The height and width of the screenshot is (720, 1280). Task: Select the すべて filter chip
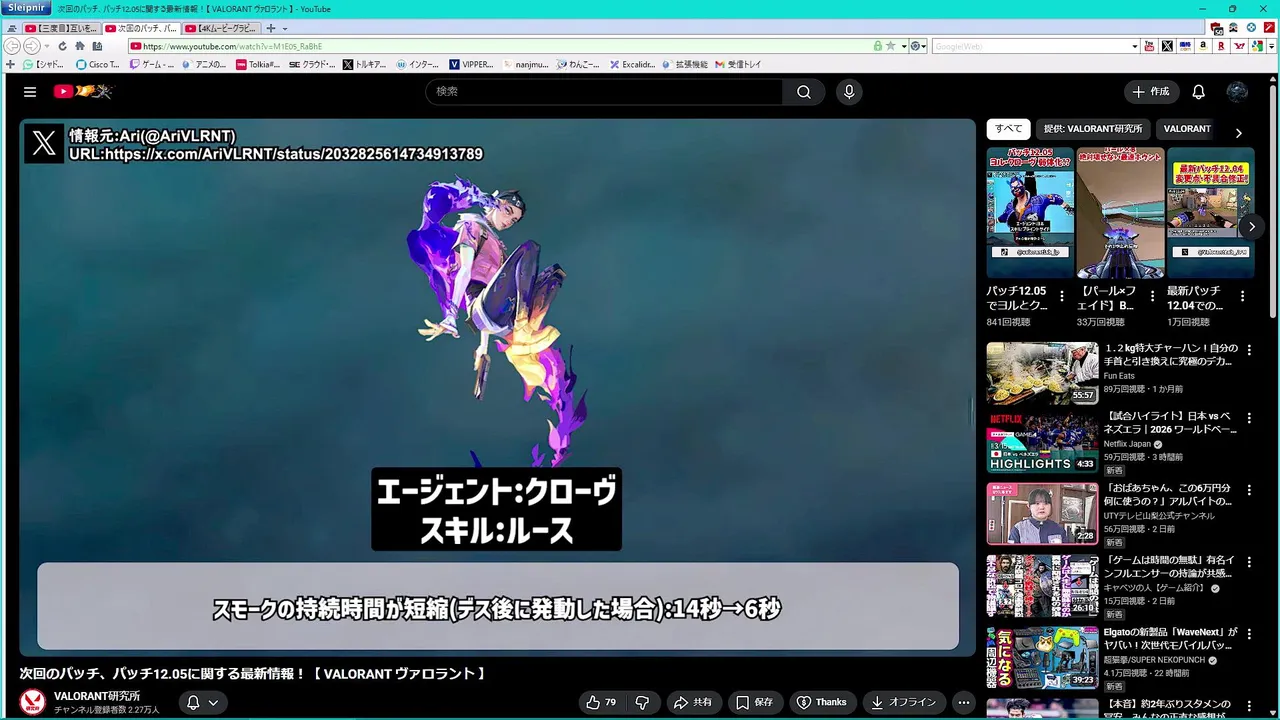[1008, 129]
